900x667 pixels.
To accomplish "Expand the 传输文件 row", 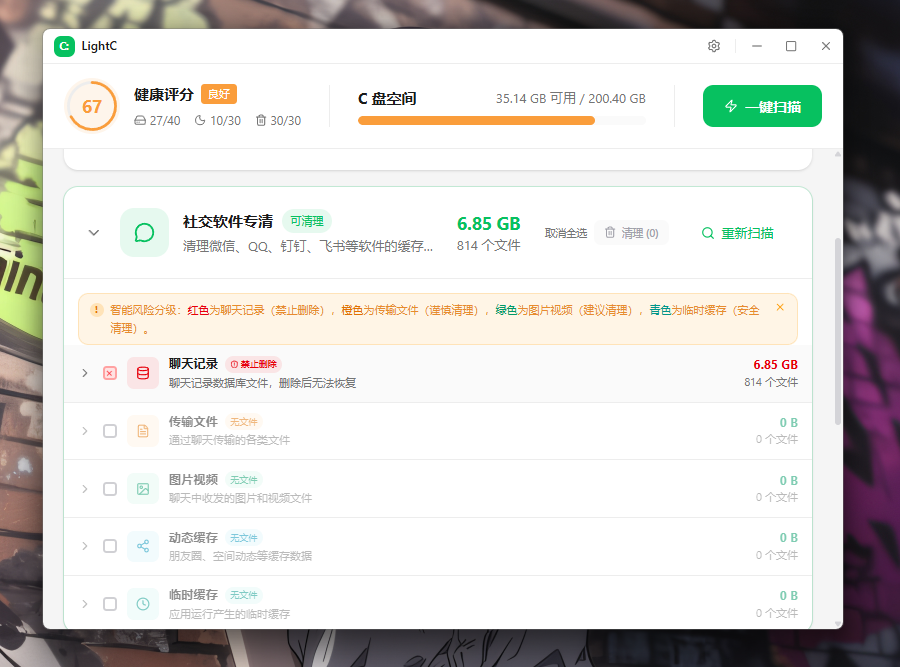I will coord(85,431).
